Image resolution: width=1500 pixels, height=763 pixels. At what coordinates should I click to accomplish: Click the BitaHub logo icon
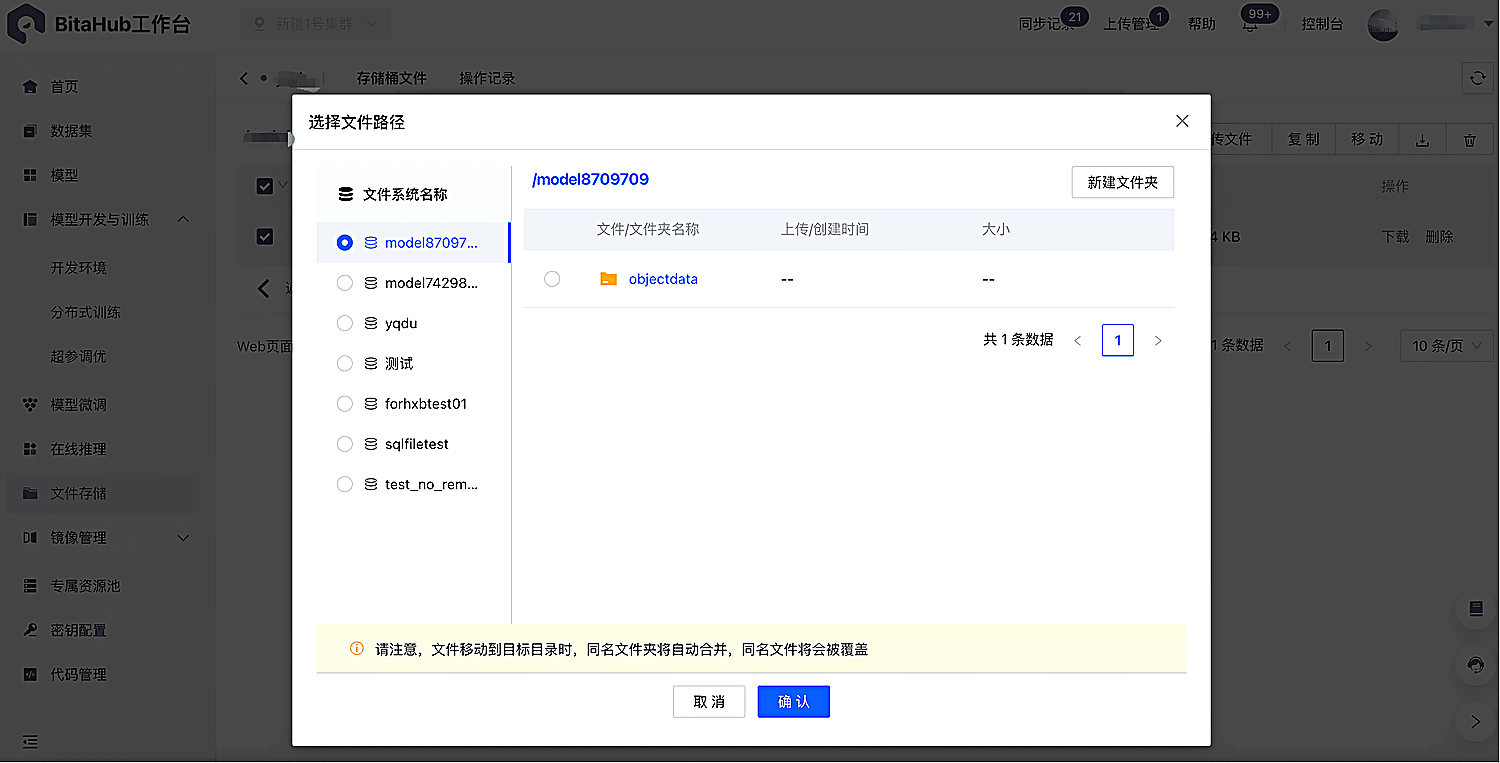(x=25, y=24)
